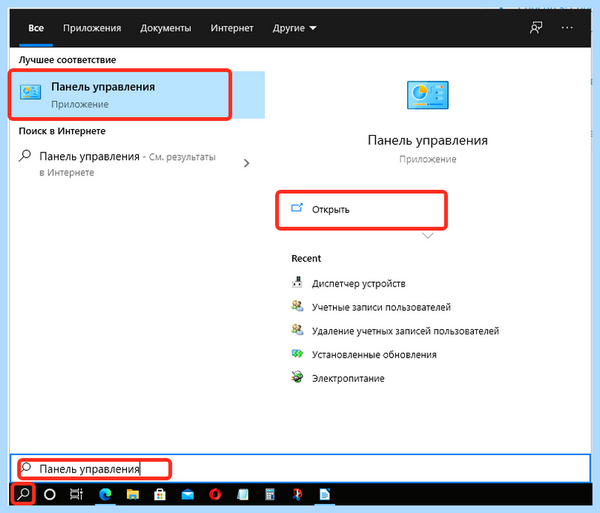
Task: Click magnifier icon beside web search result
Action: click(25, 156)
